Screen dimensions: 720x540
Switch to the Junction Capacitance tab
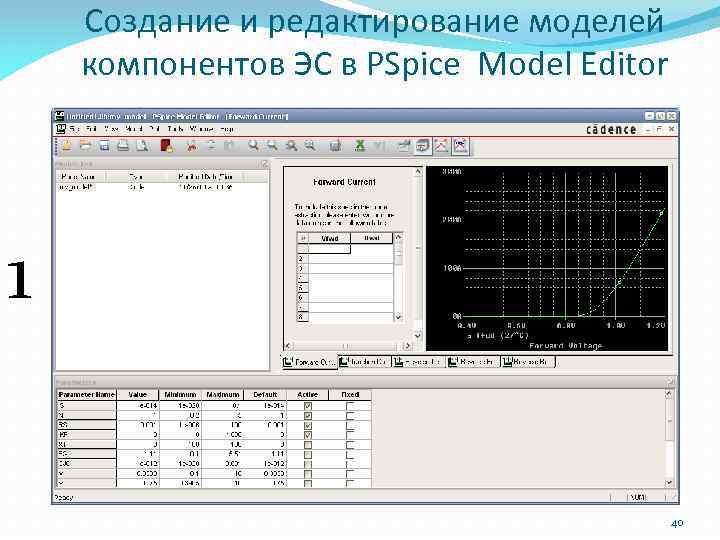click(x=364, y=362)
